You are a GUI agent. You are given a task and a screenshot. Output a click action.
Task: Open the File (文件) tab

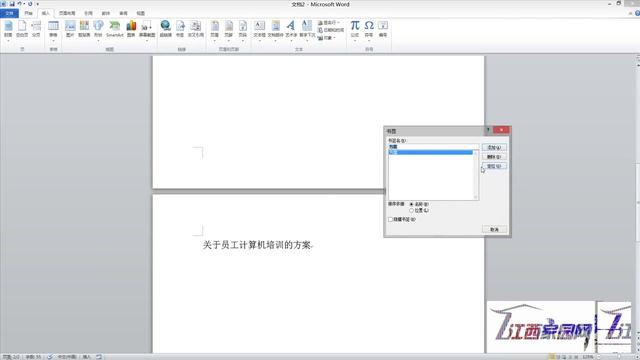click(x=9, y=13)
